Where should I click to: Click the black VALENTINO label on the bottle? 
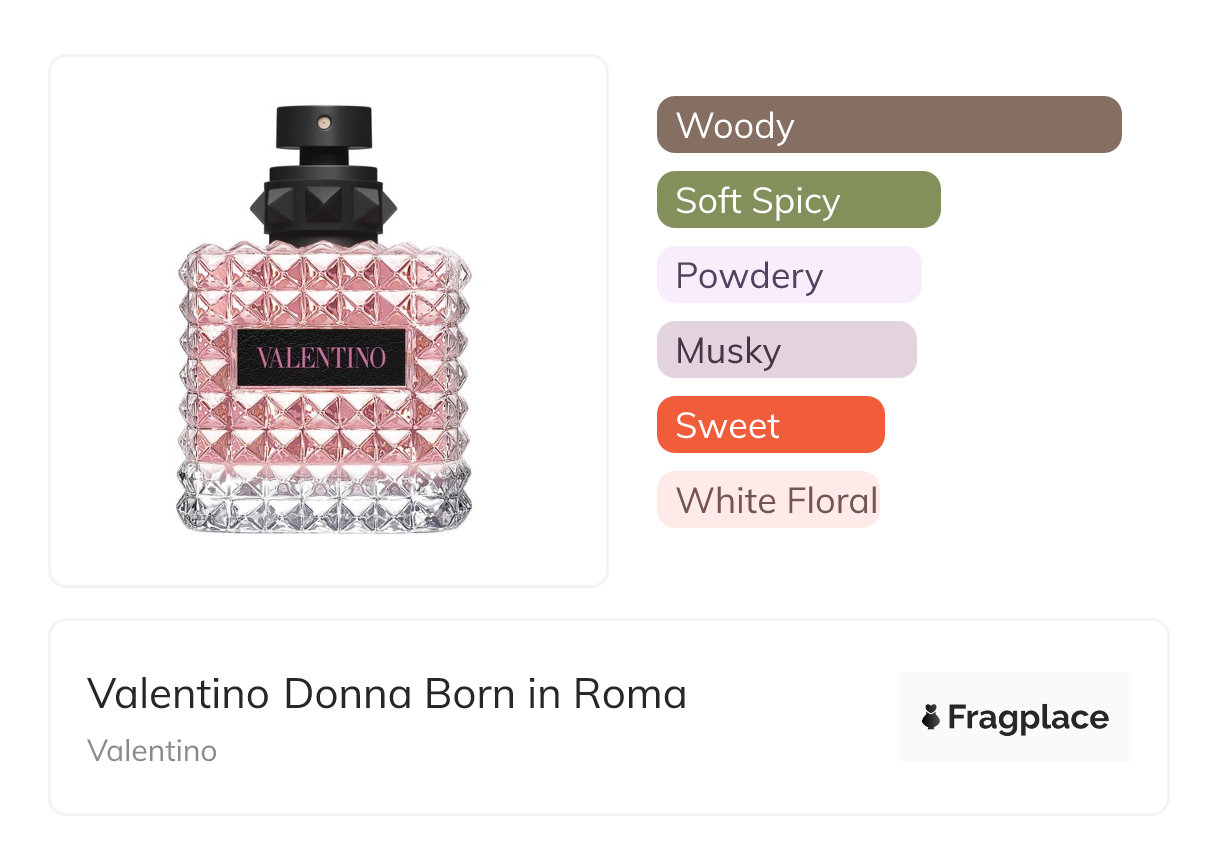322,357
